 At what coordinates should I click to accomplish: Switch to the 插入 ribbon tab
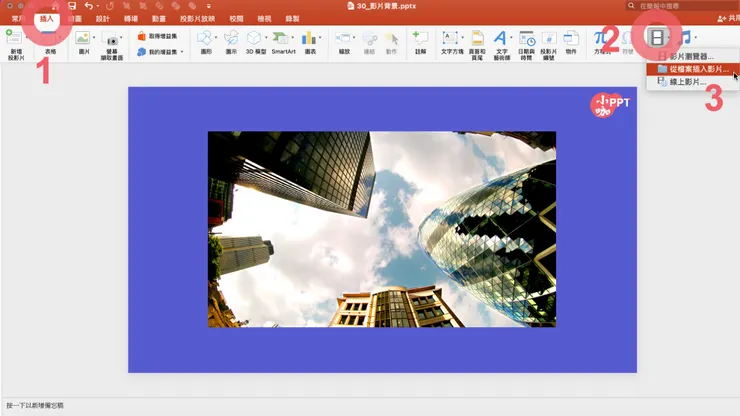tap(47, 19)
